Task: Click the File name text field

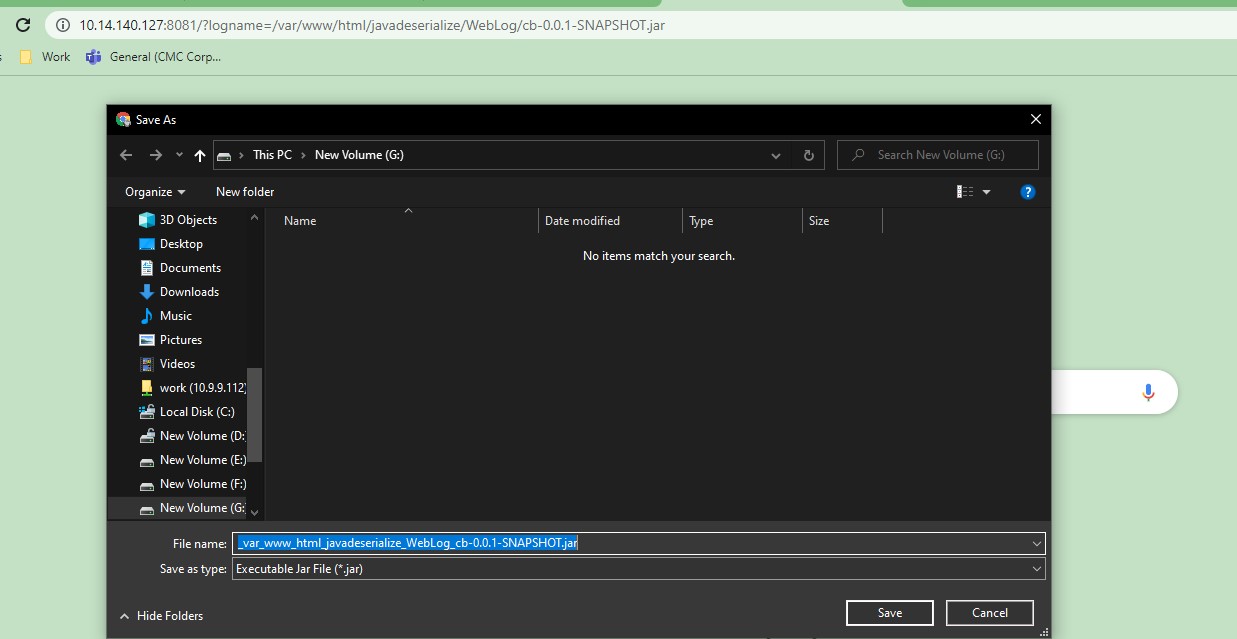Action: [x=631, y=543]
